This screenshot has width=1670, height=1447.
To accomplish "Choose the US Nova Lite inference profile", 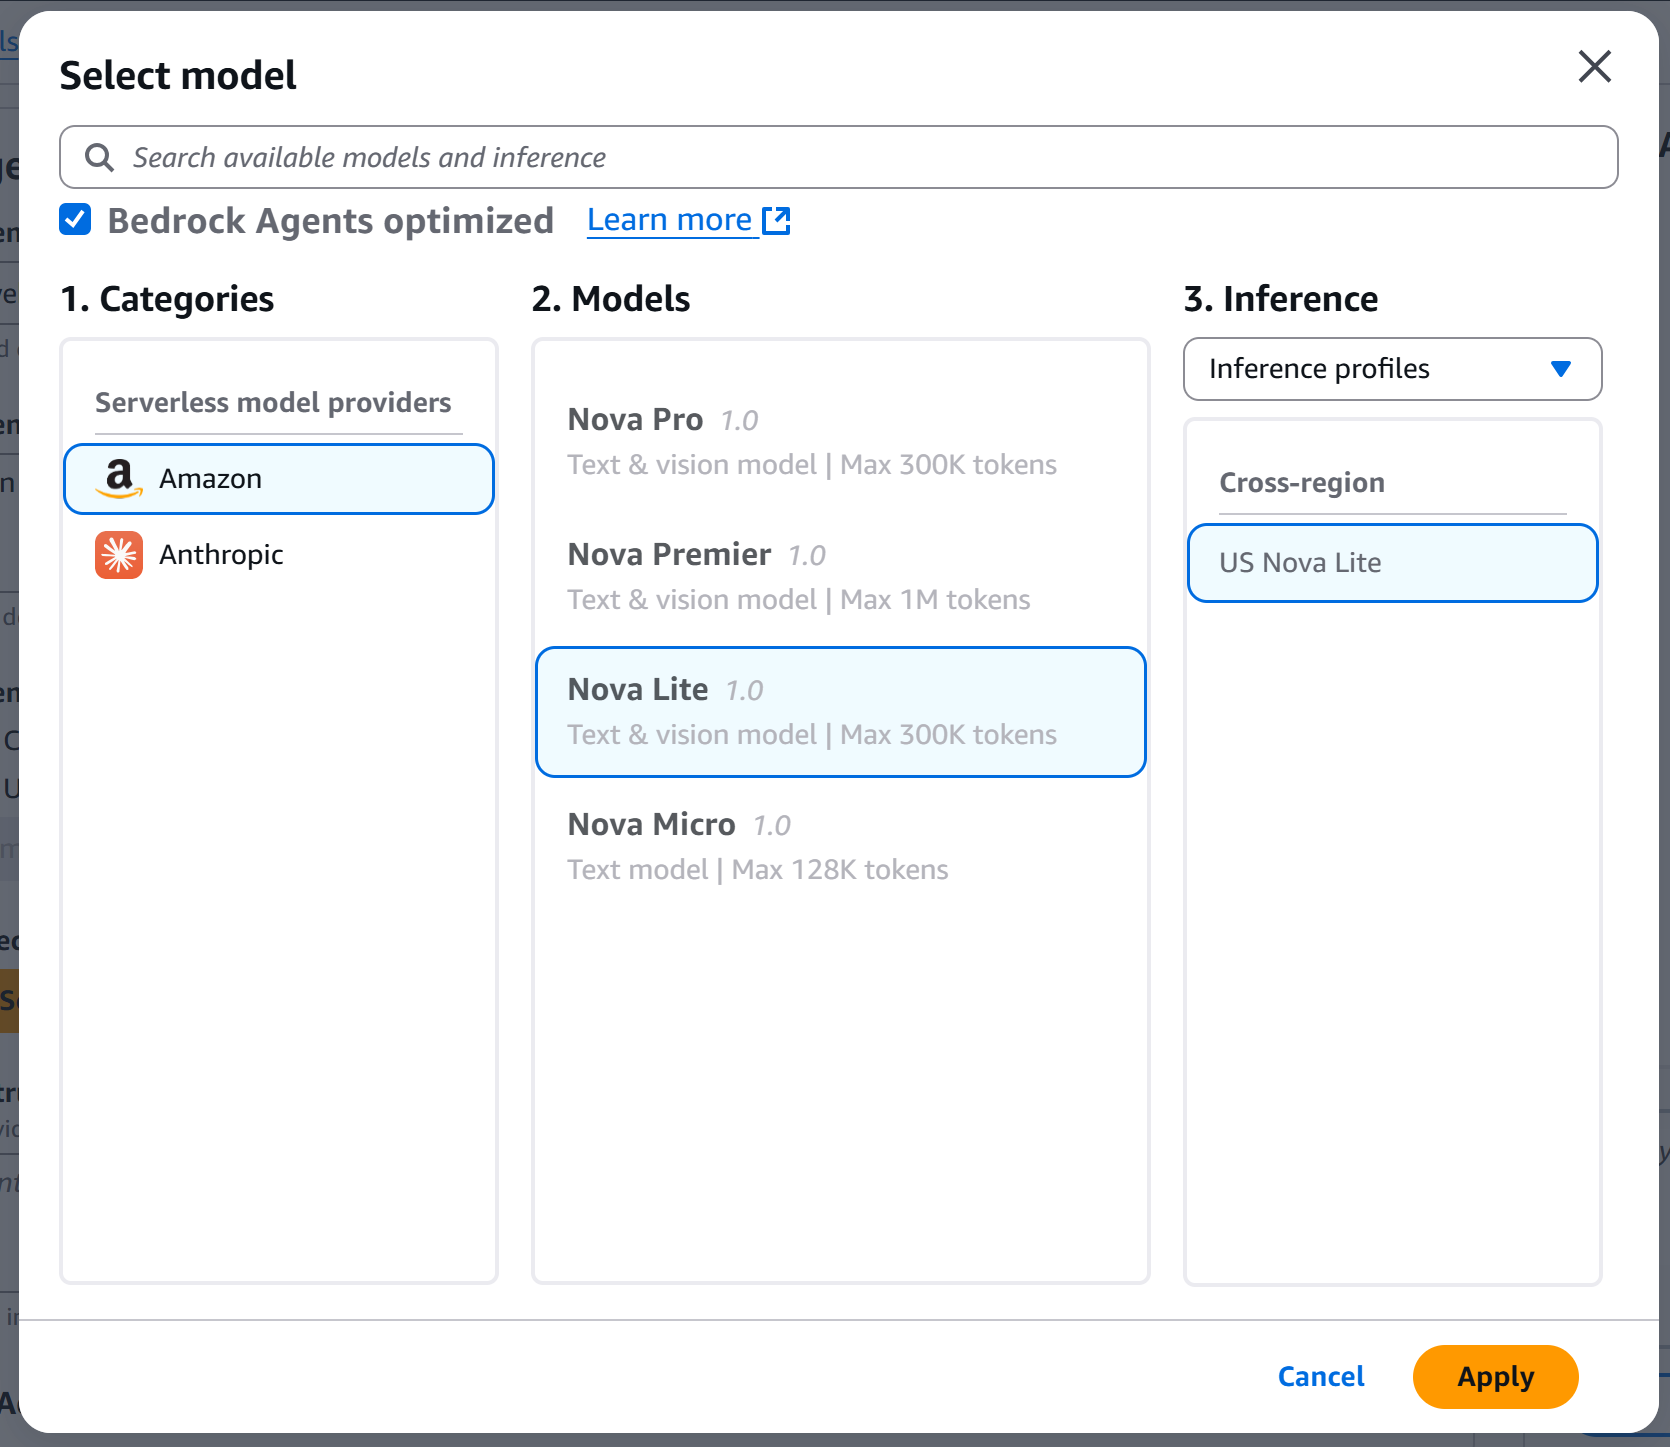I will click(x=1392, y=562).
